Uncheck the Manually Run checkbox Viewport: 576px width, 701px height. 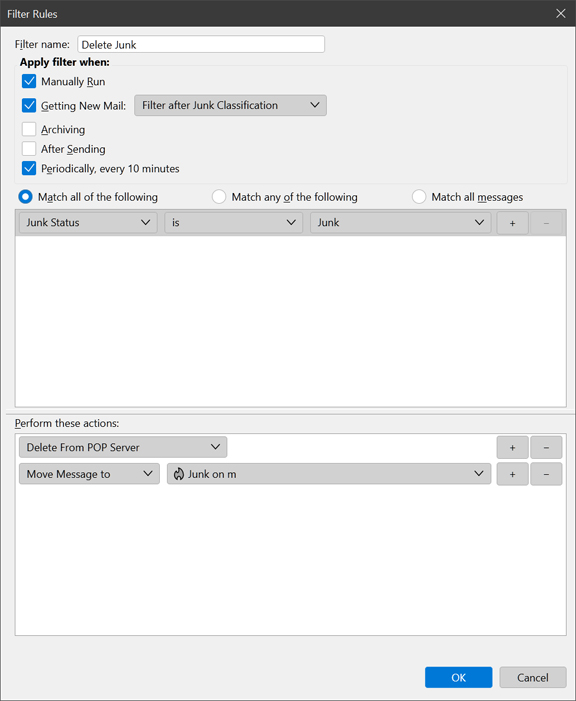(29, 81)
